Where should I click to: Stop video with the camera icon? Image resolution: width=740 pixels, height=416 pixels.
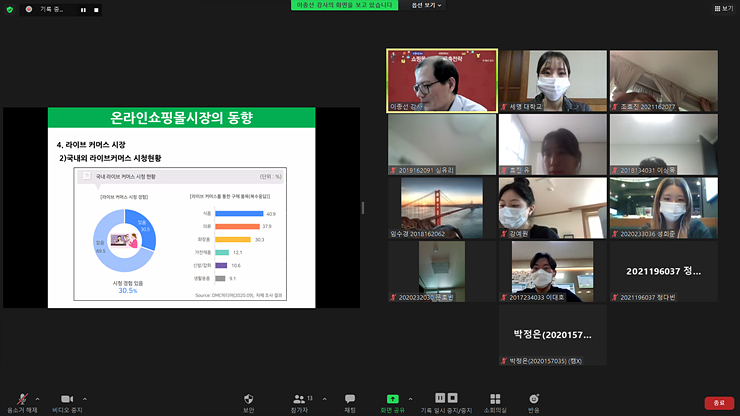(x=67, y=399)
